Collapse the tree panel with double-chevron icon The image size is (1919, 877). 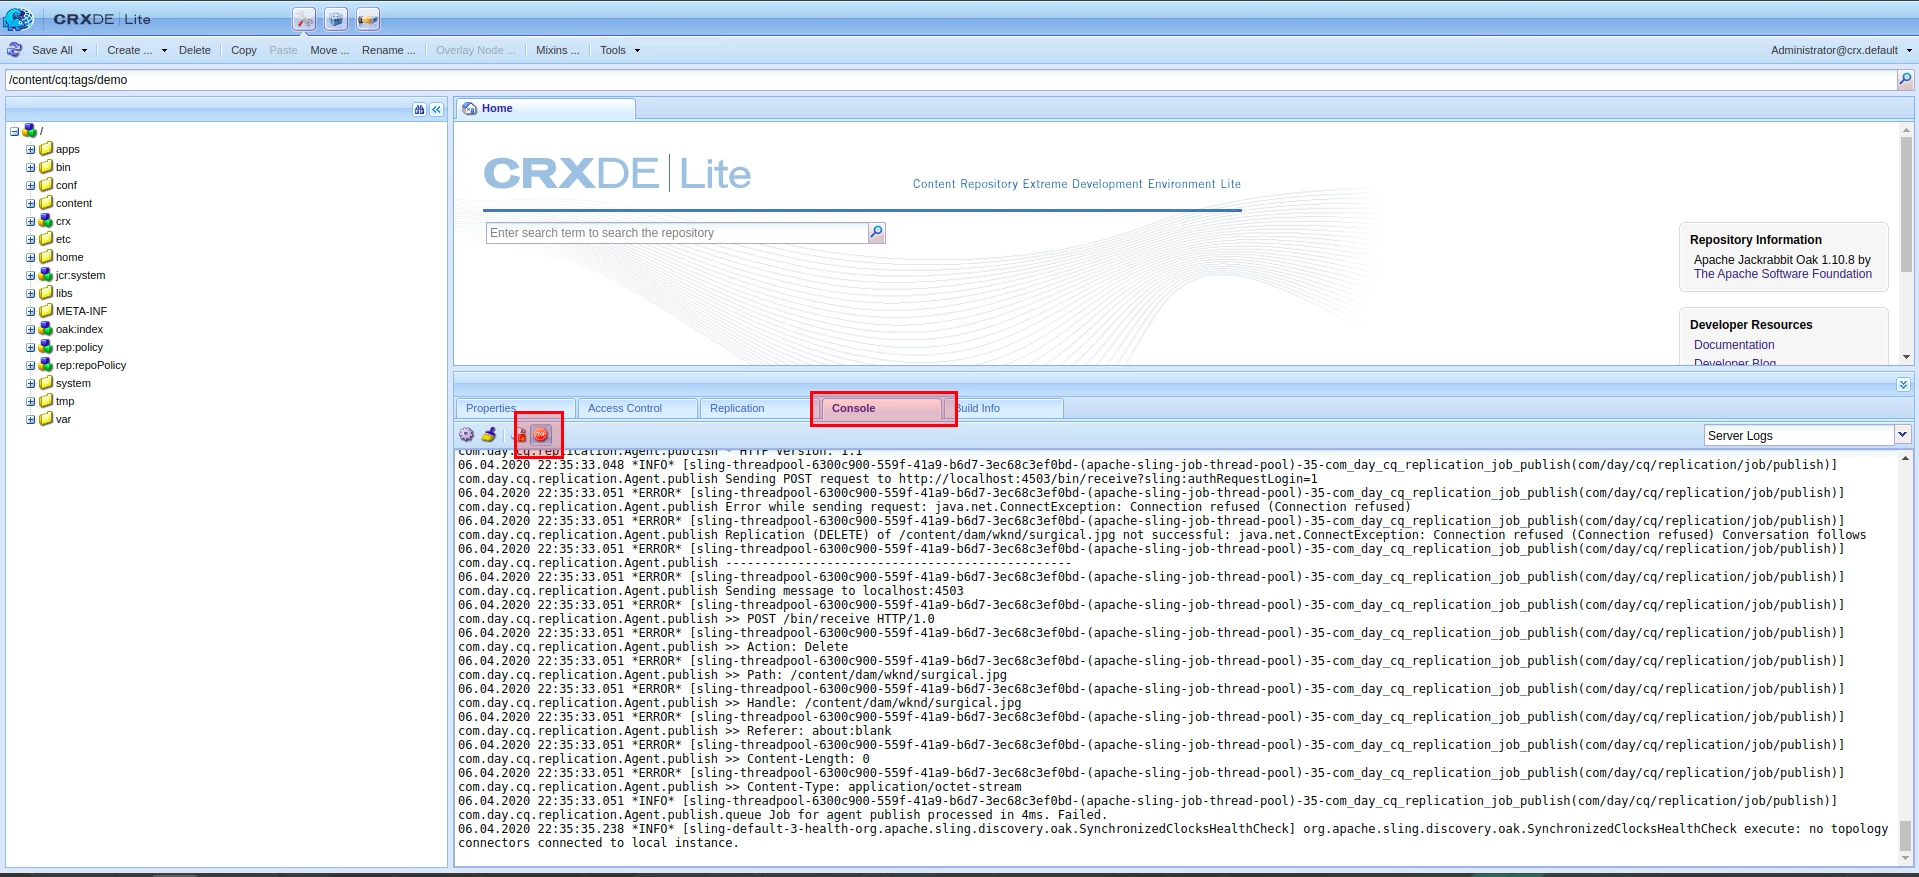coord(436,109)
